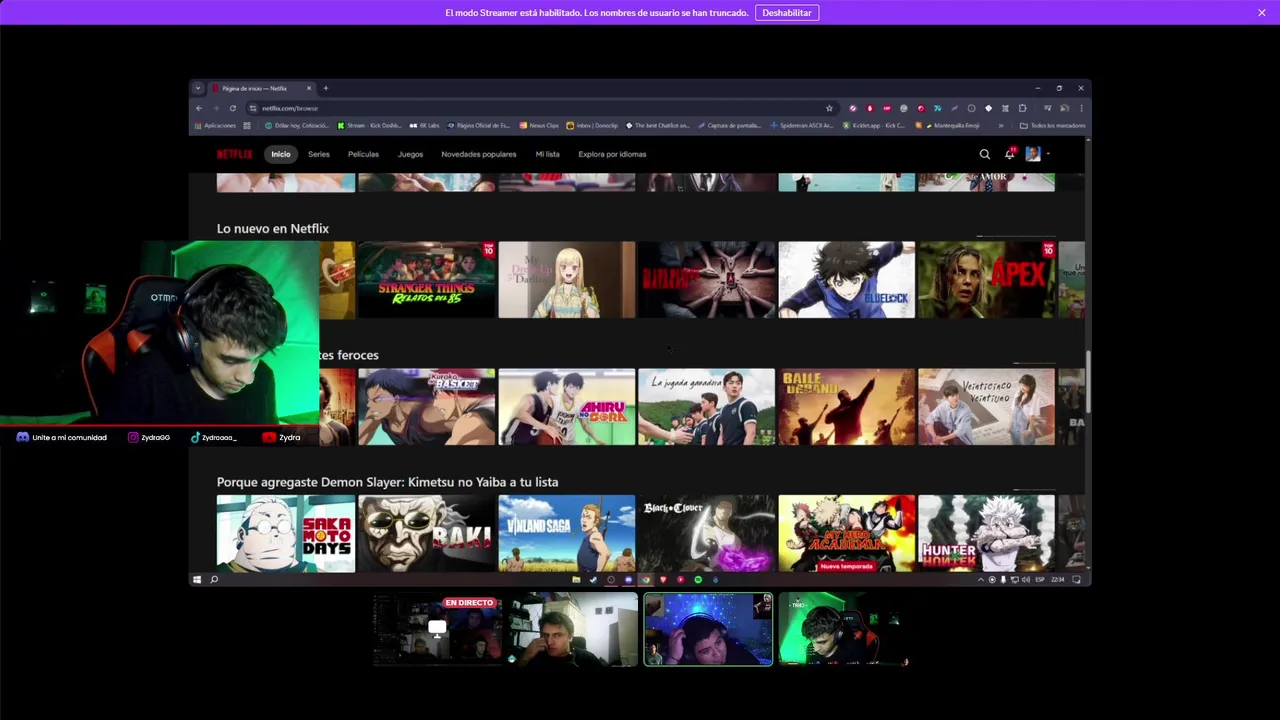
Task: Open the Discord taskbar icon
Action: (x=628, y=579)
